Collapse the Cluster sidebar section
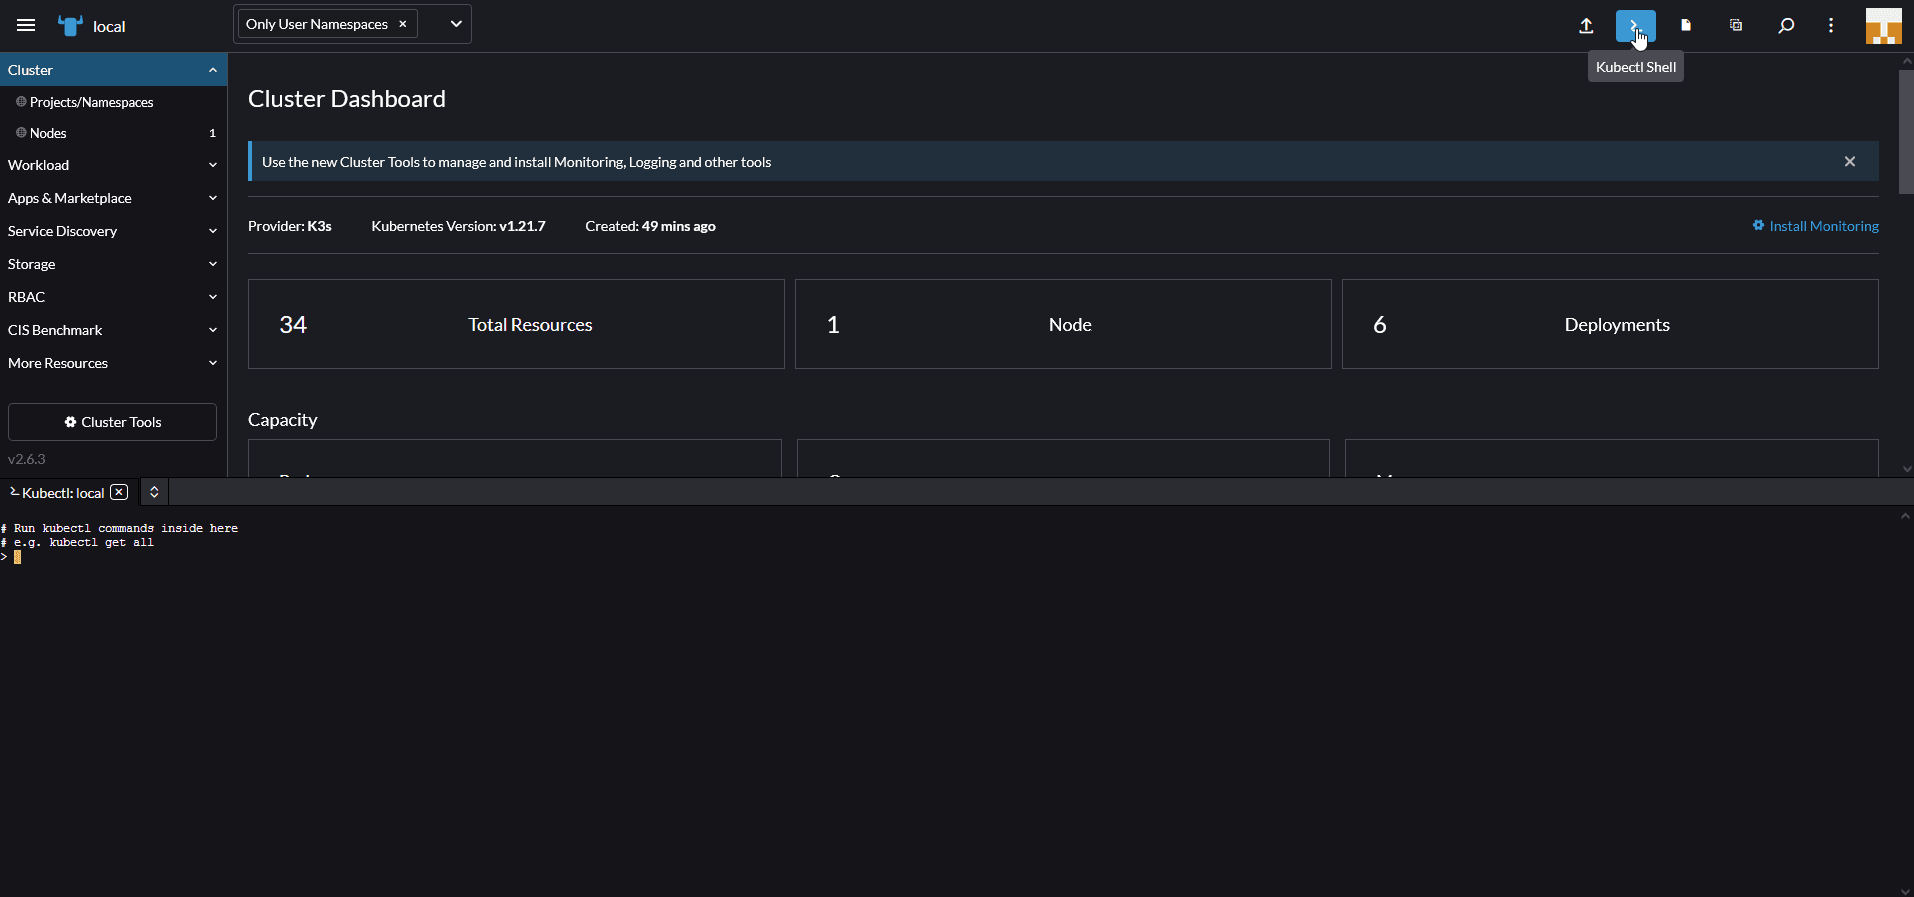Viewport: 1914px width, 897px height. [212, 70]
